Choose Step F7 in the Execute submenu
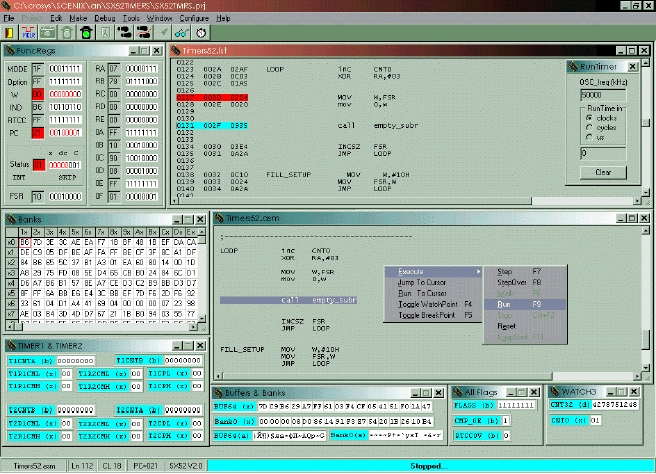Viewport: 656px width, 474px height. click(x=525, y=272)
